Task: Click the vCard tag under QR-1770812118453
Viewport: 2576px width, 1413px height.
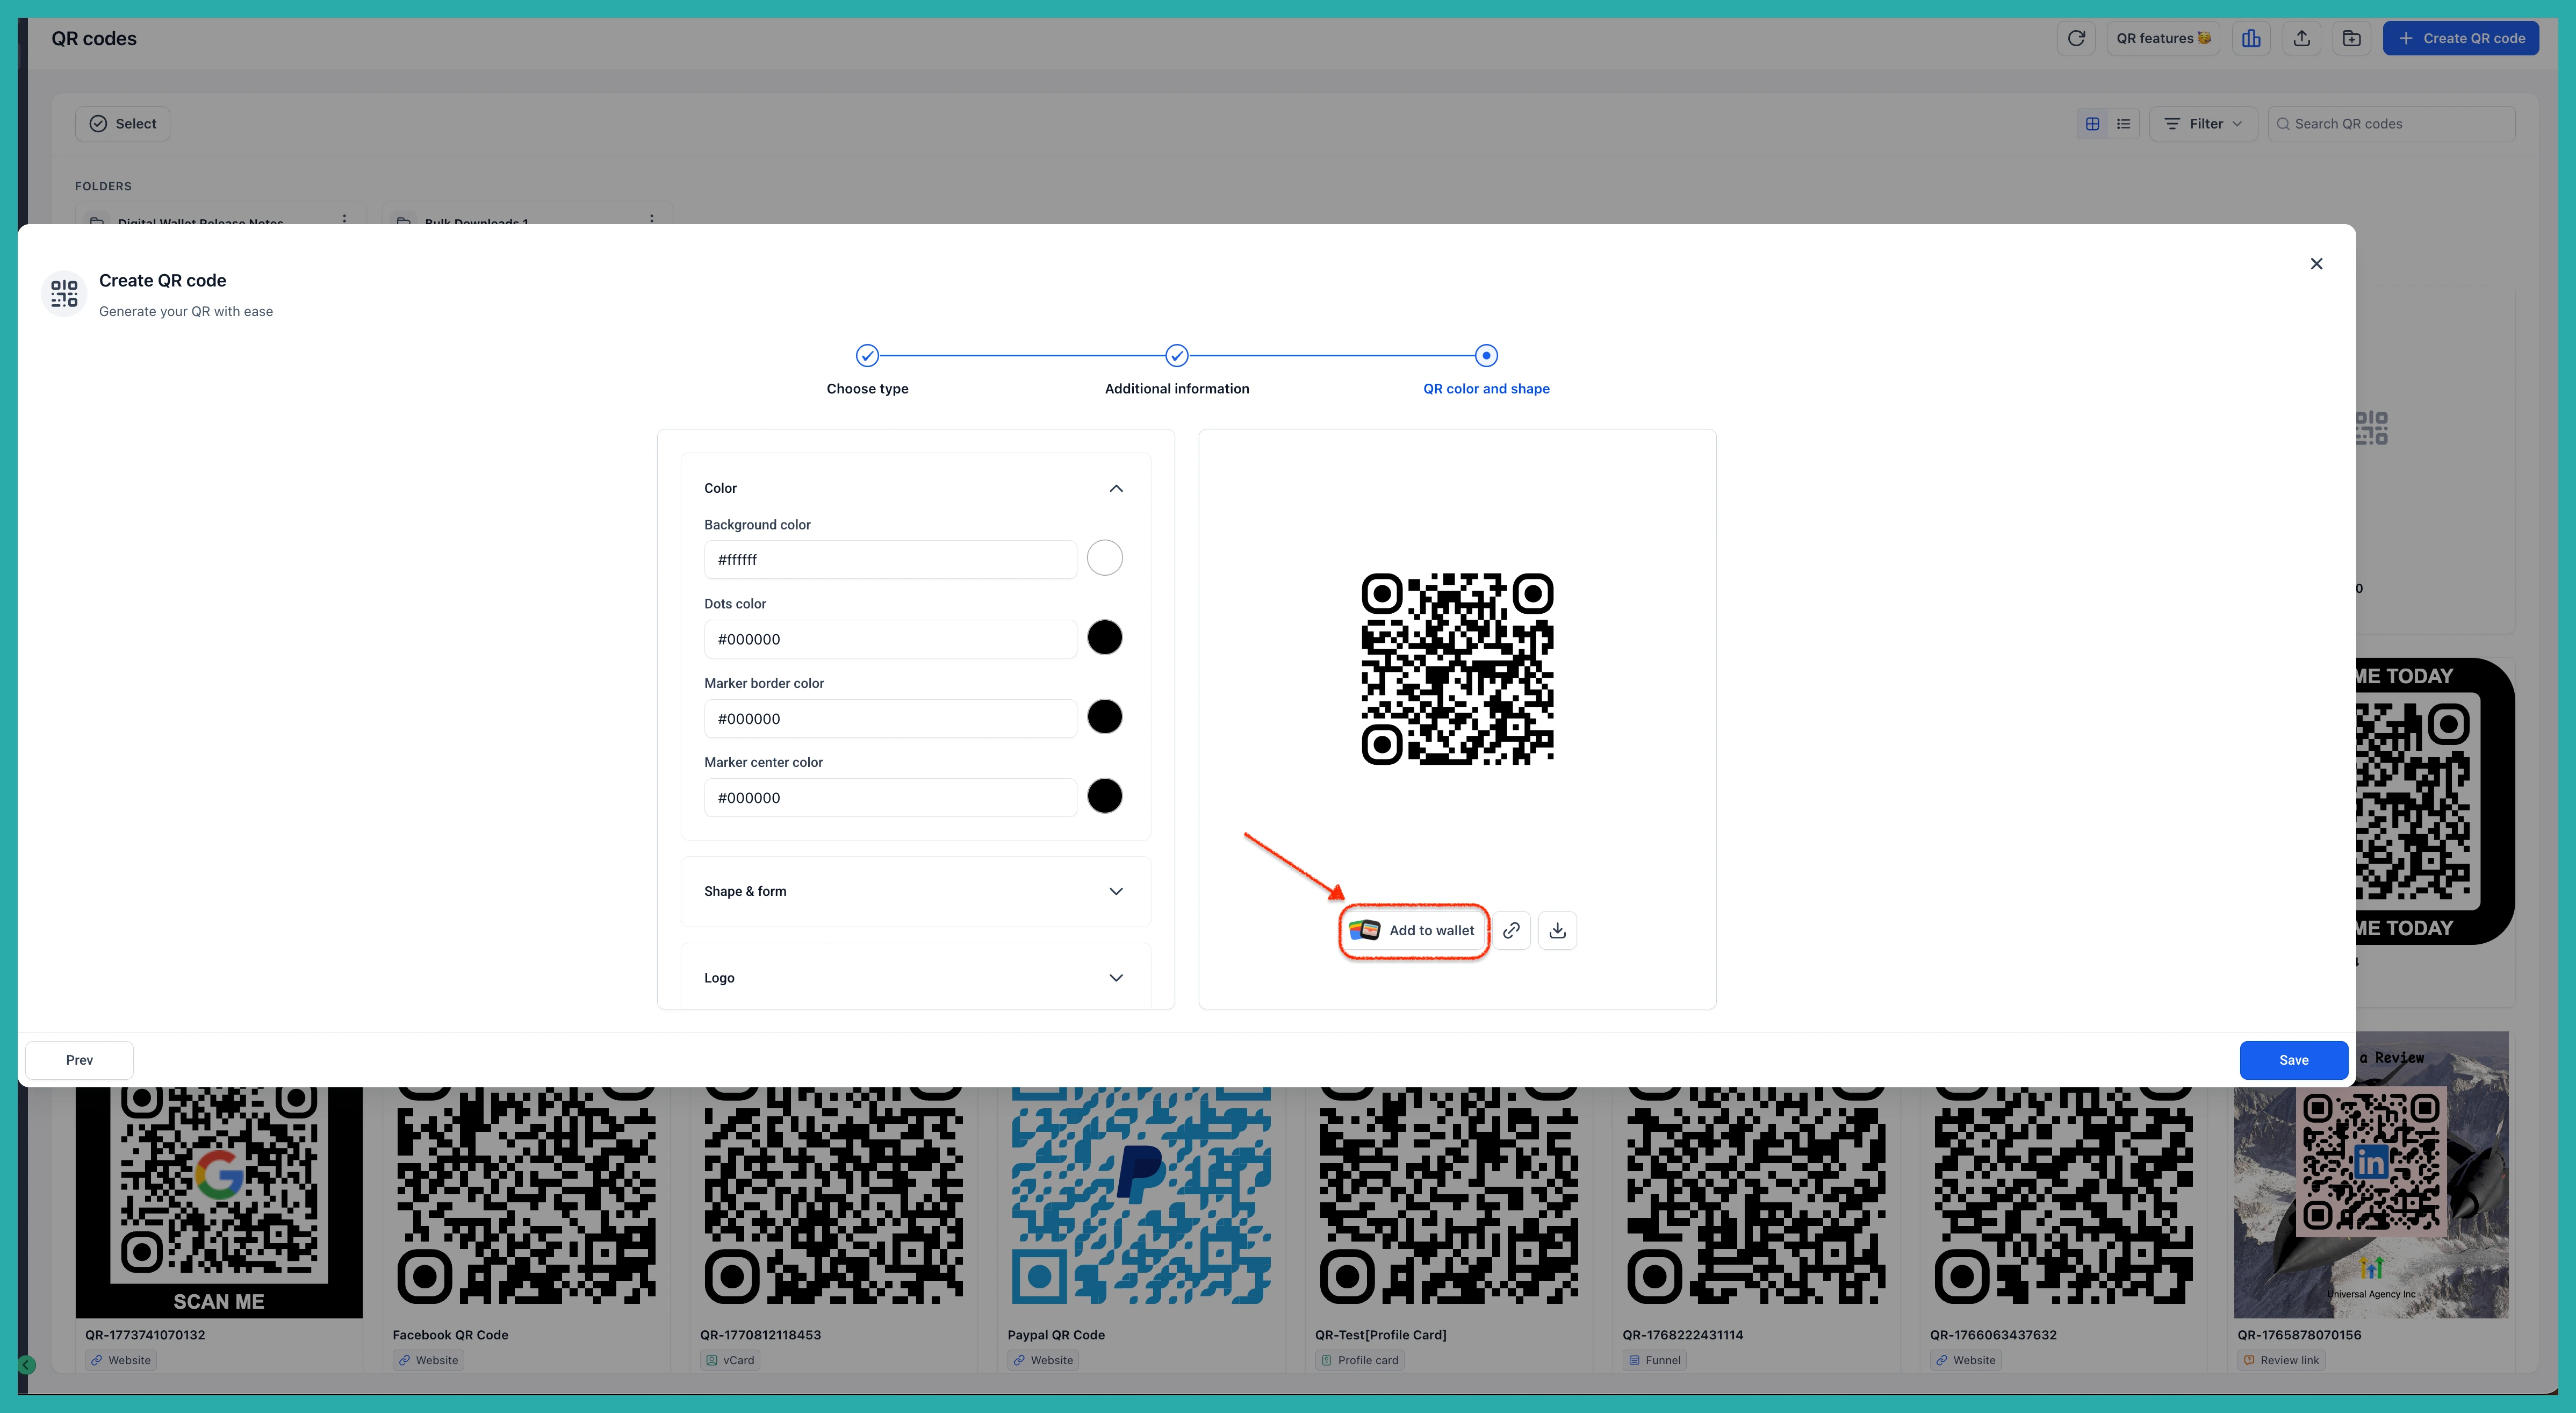Action: coord(730,1360)
